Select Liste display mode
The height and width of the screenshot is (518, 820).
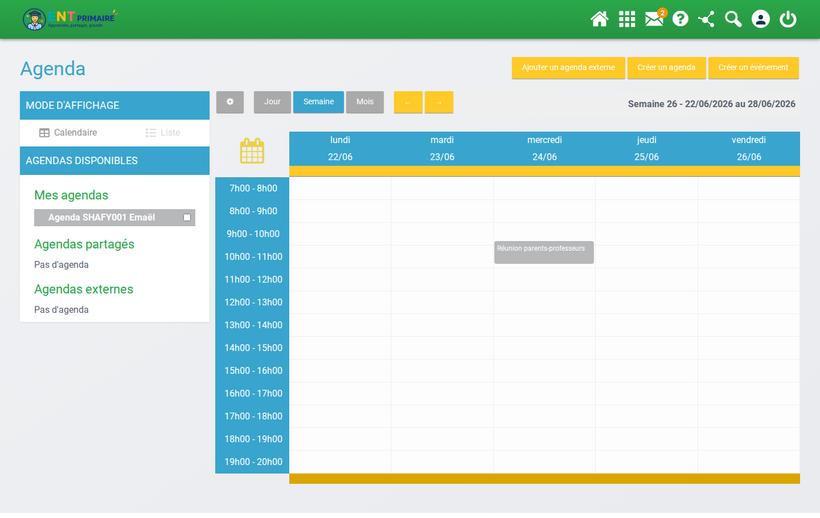[163, 133]
